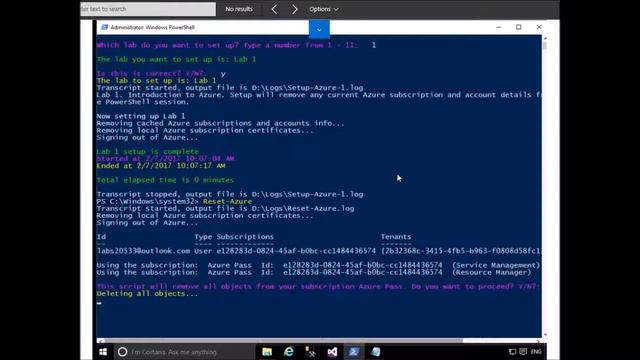This screenshot has height=360, width=640.
Task: Click the 'Now setting up Lab 1' line
Action: click(140, 116)
